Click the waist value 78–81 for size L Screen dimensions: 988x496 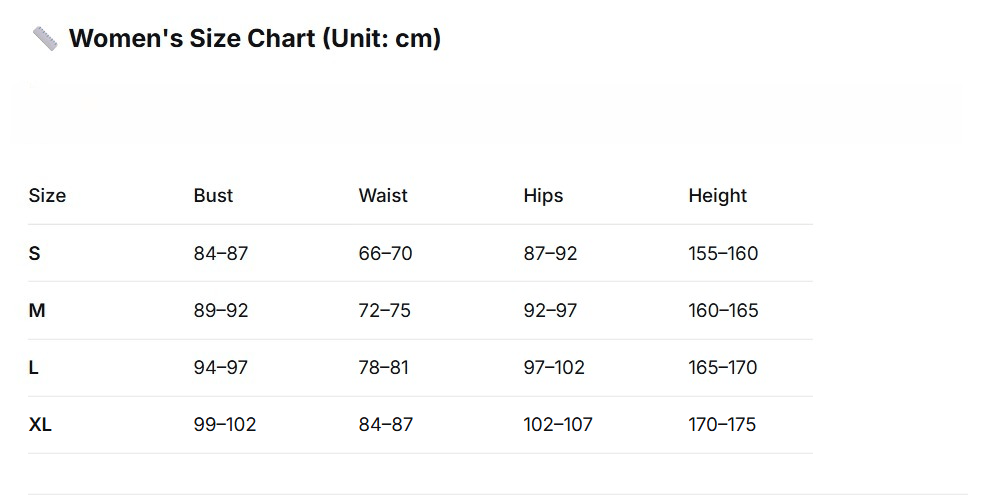pyautogui.click(x=384, y=368)
